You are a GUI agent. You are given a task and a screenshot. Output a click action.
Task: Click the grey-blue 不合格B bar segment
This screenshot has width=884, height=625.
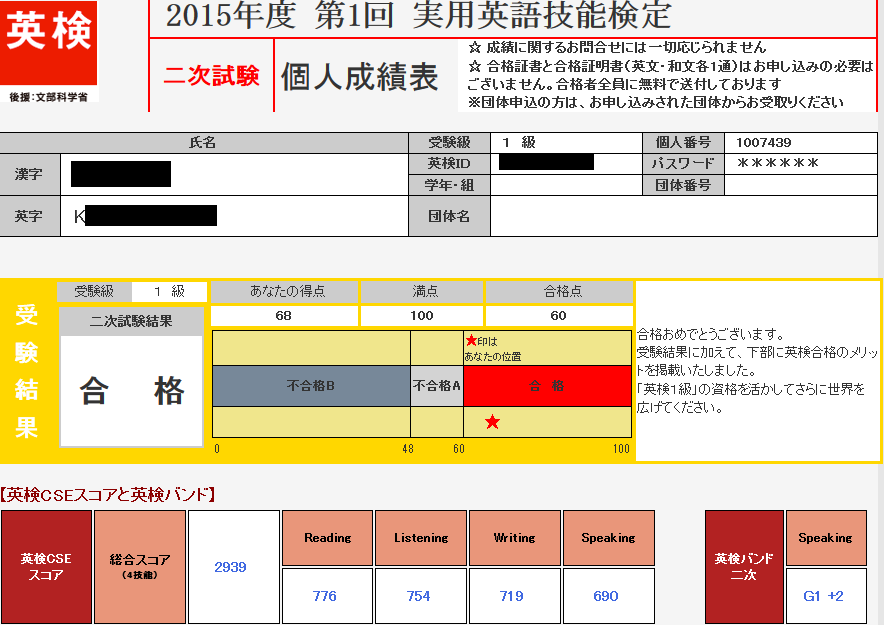[311, 386]
